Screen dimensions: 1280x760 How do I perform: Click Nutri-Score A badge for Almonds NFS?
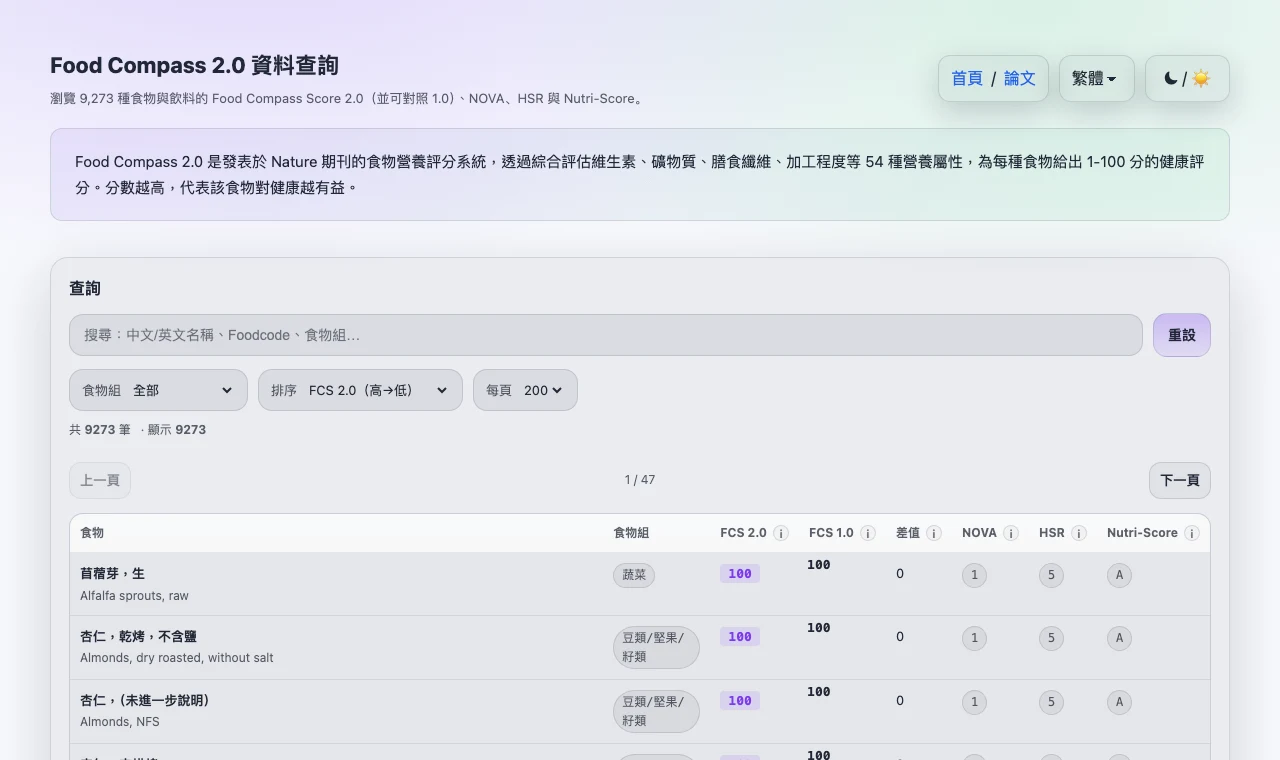1119,702
